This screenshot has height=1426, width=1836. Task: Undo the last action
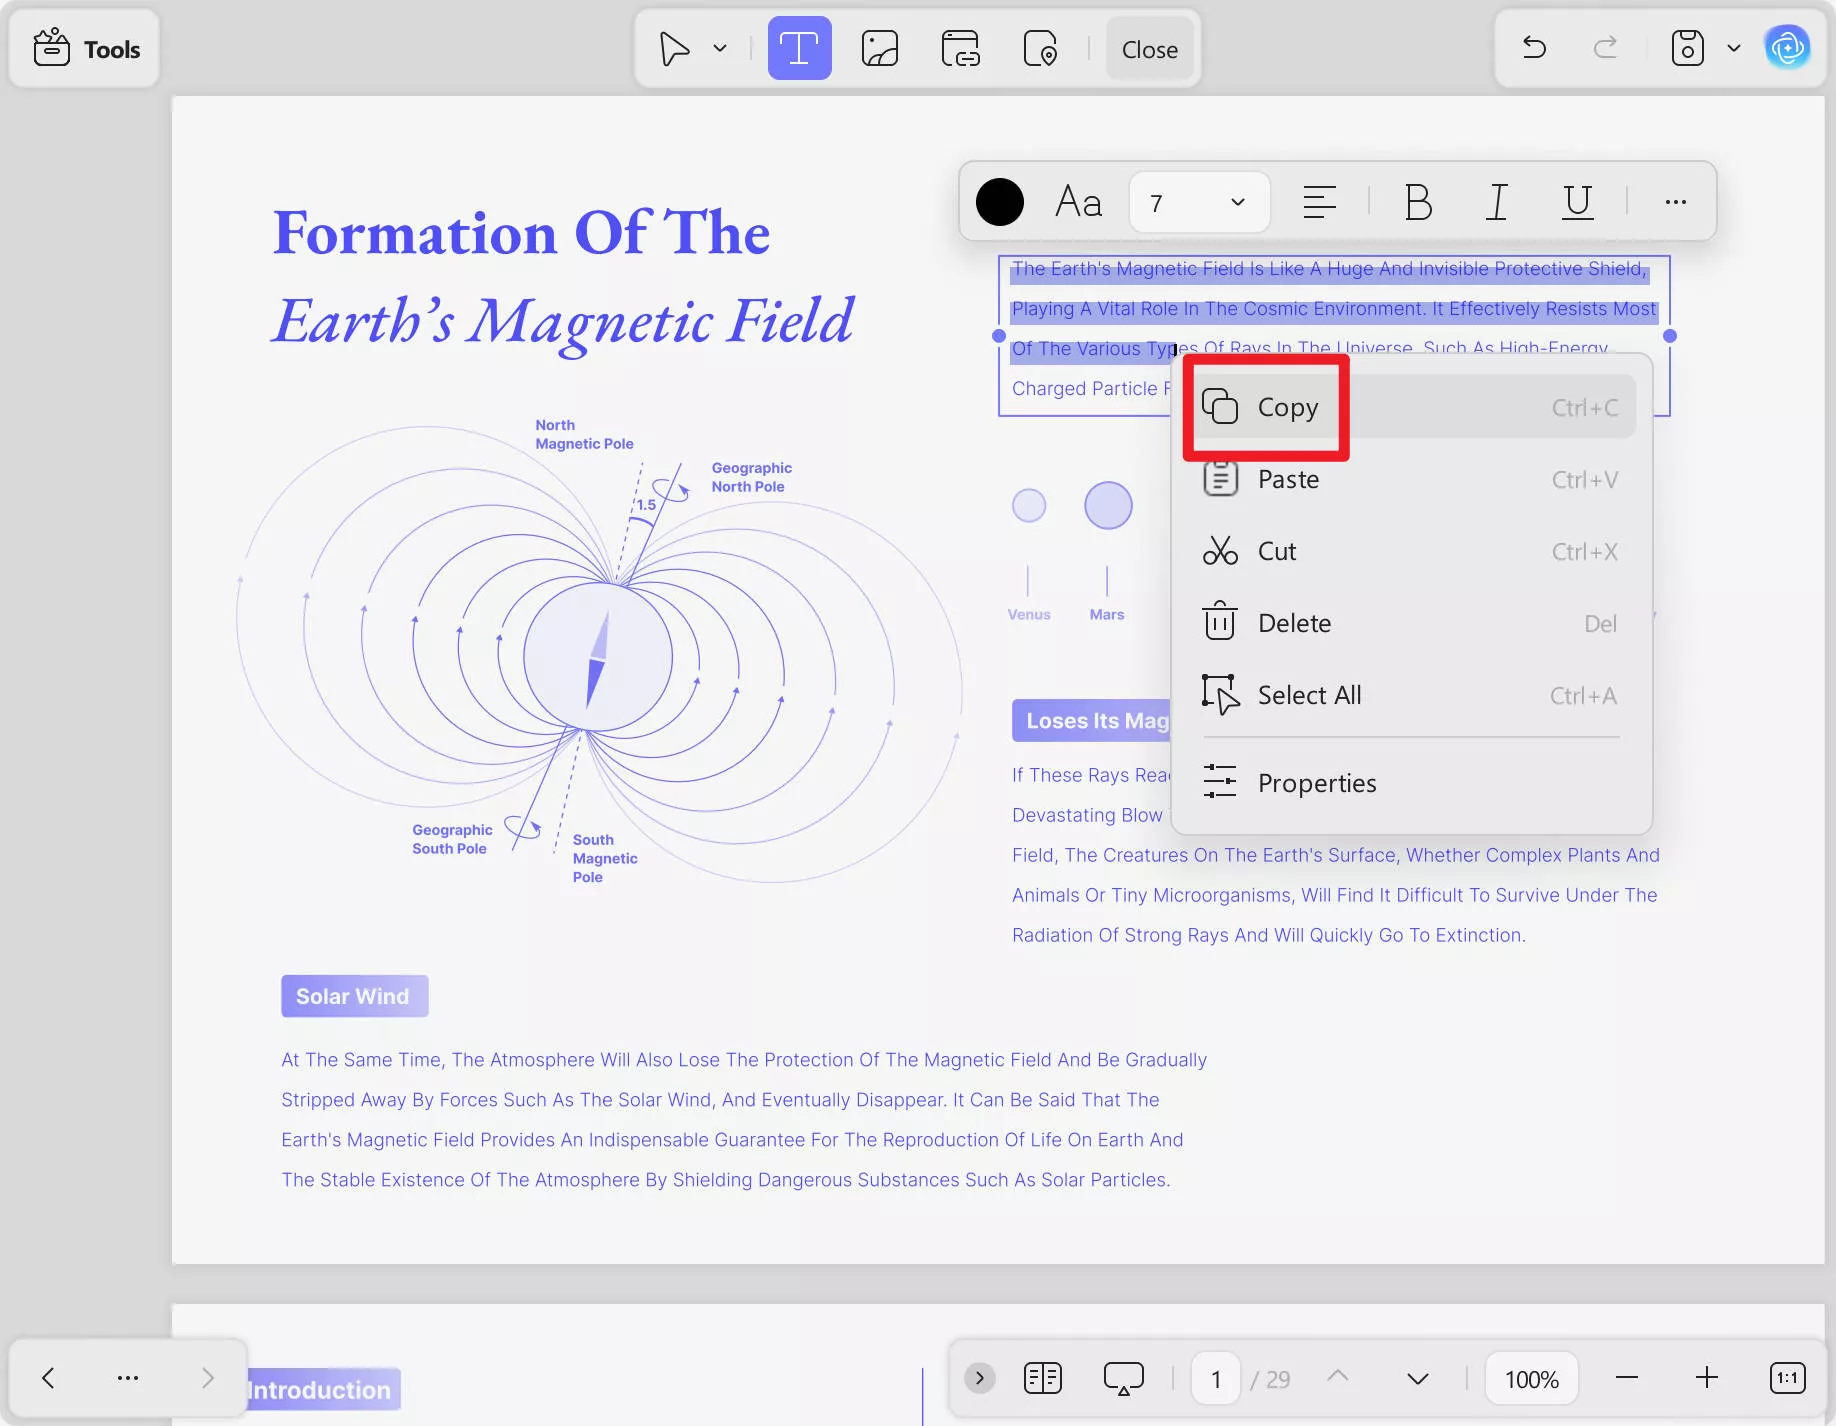[x=1534, y=48]
